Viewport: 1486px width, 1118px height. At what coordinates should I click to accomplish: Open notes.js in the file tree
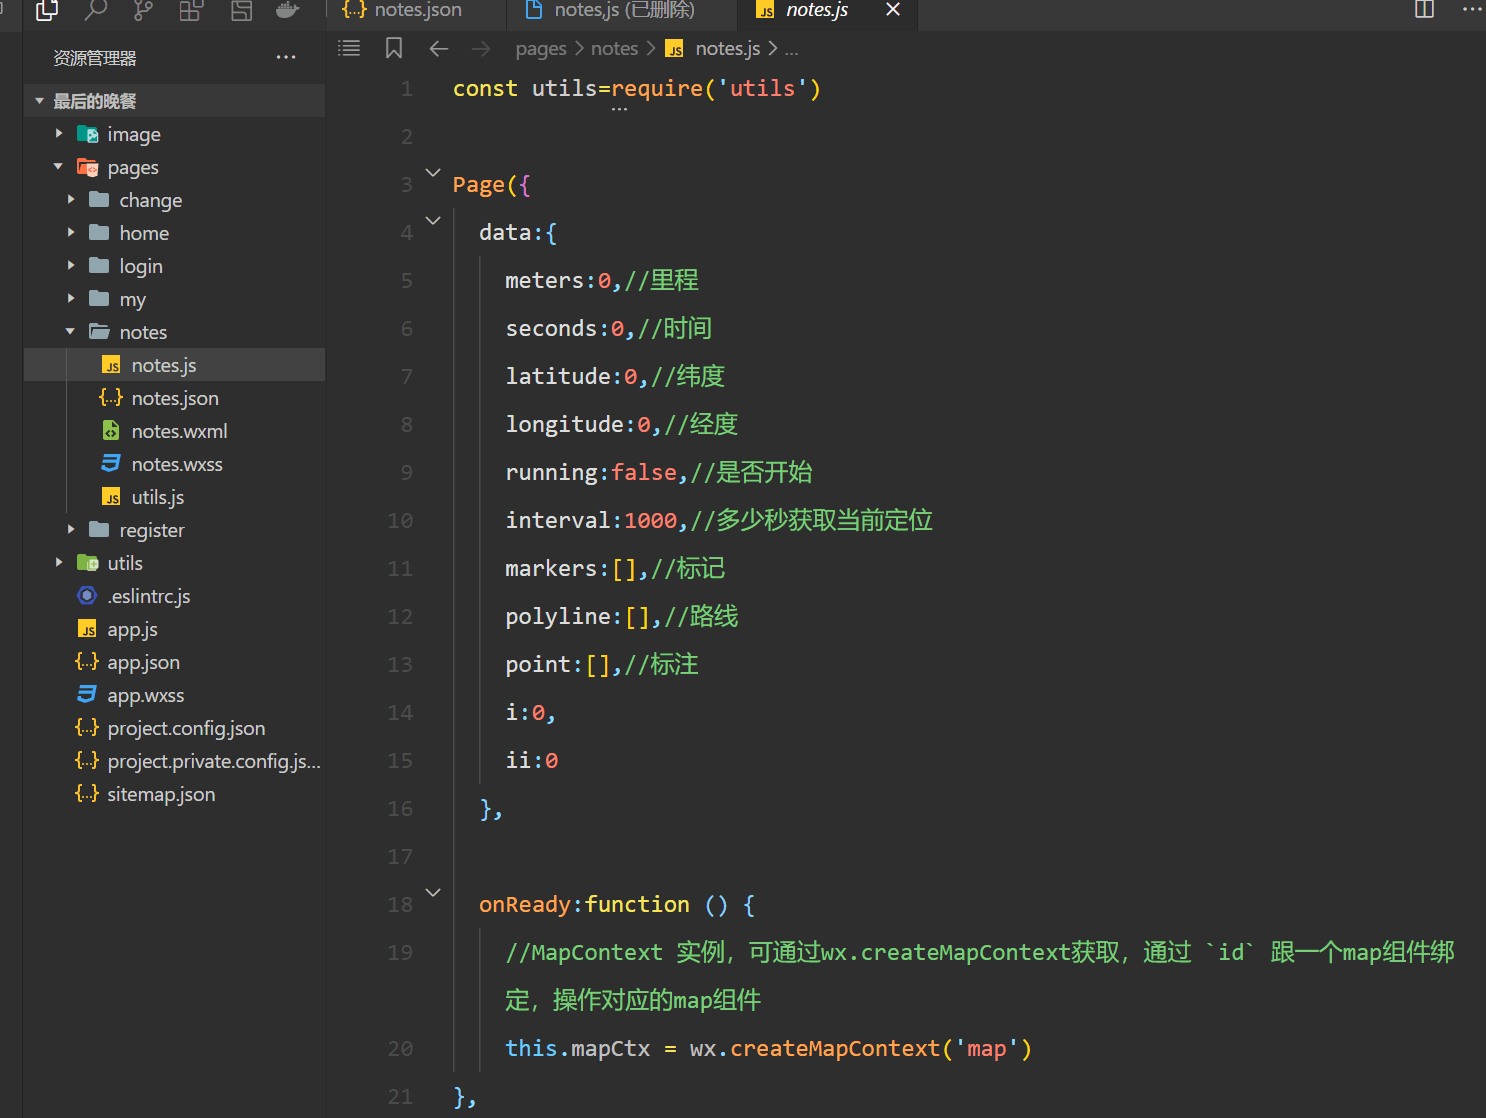(x=175, y=365)
